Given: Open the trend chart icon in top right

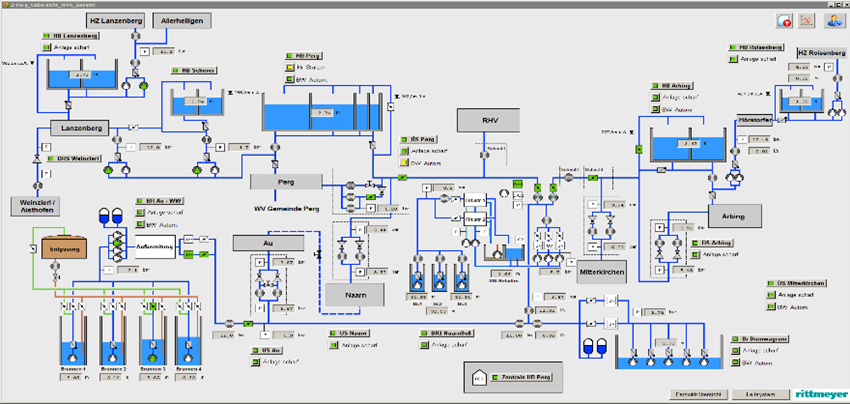Looking at the screenshot, I should tap(806, 21).
